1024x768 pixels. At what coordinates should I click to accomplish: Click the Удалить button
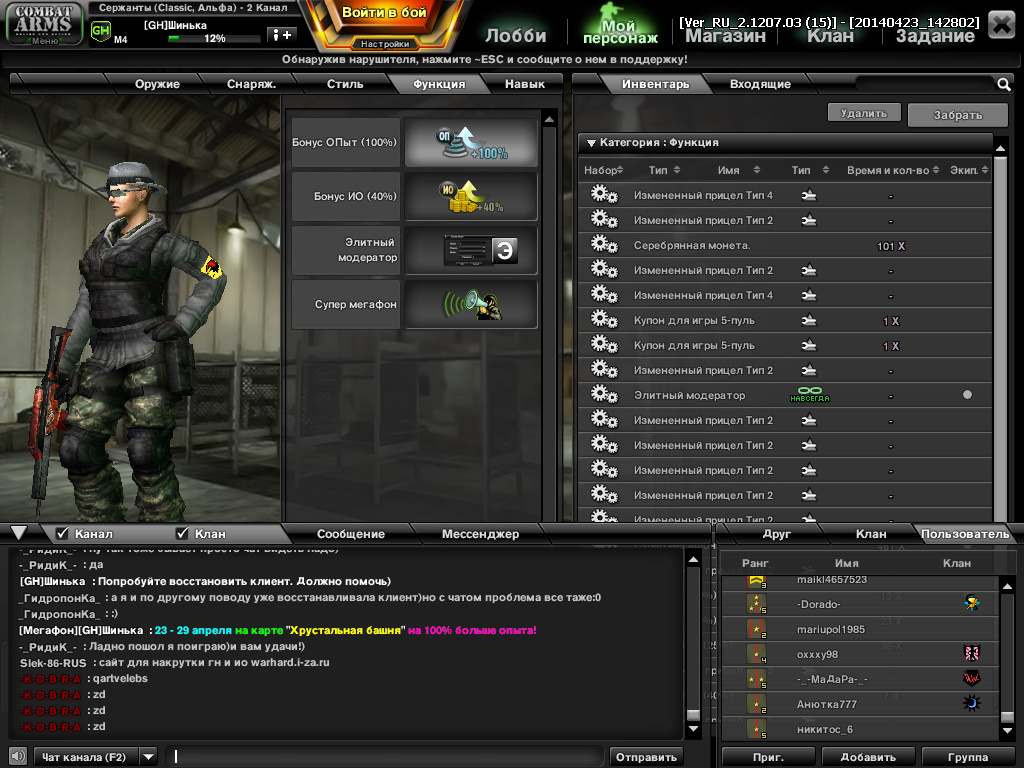(864, 113)
